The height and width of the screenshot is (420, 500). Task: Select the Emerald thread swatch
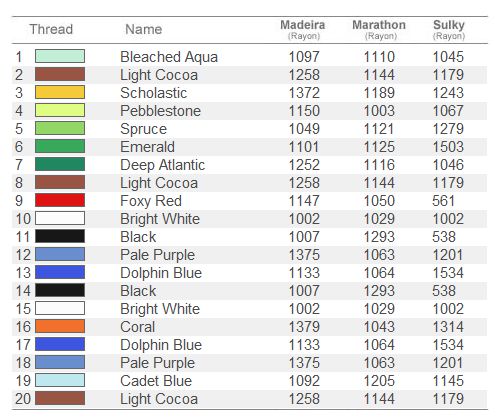coord(60,146)
